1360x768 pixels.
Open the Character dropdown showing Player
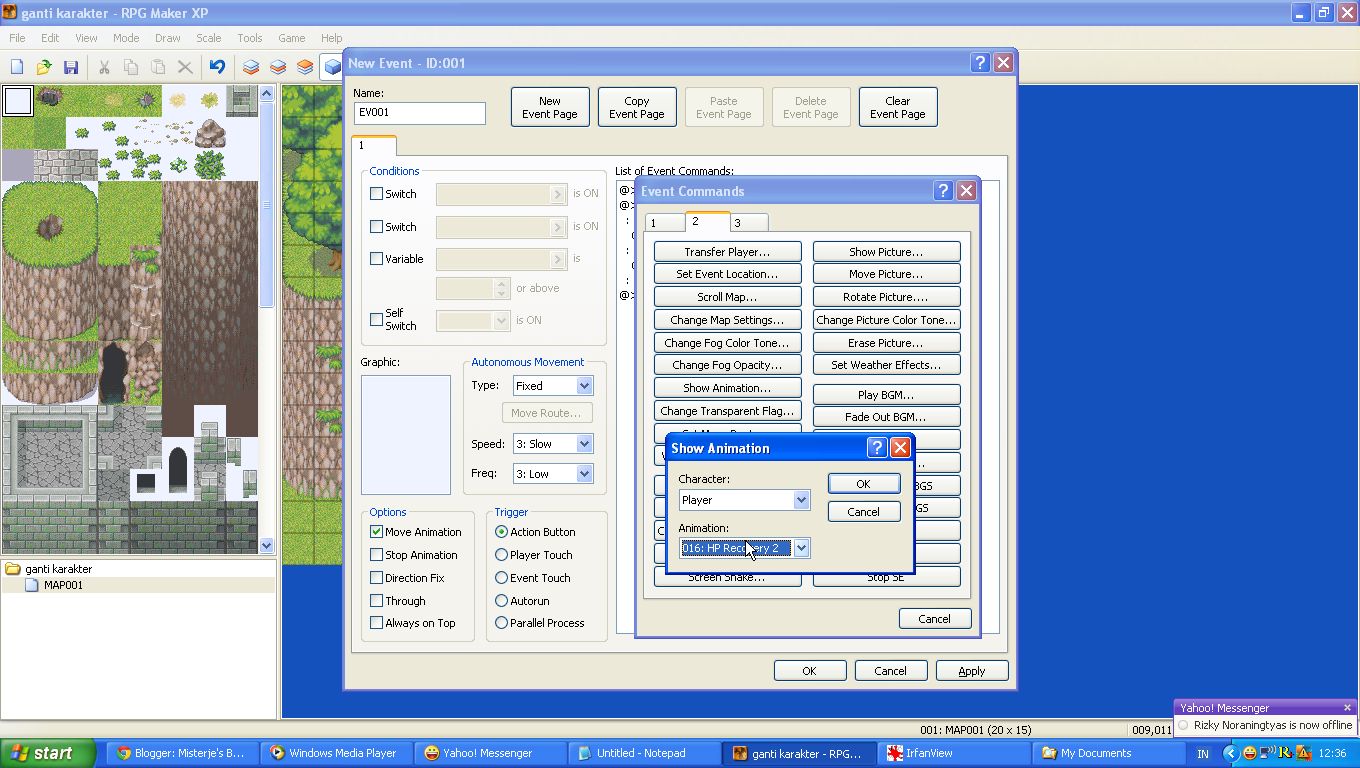click(x=803, y=499)
